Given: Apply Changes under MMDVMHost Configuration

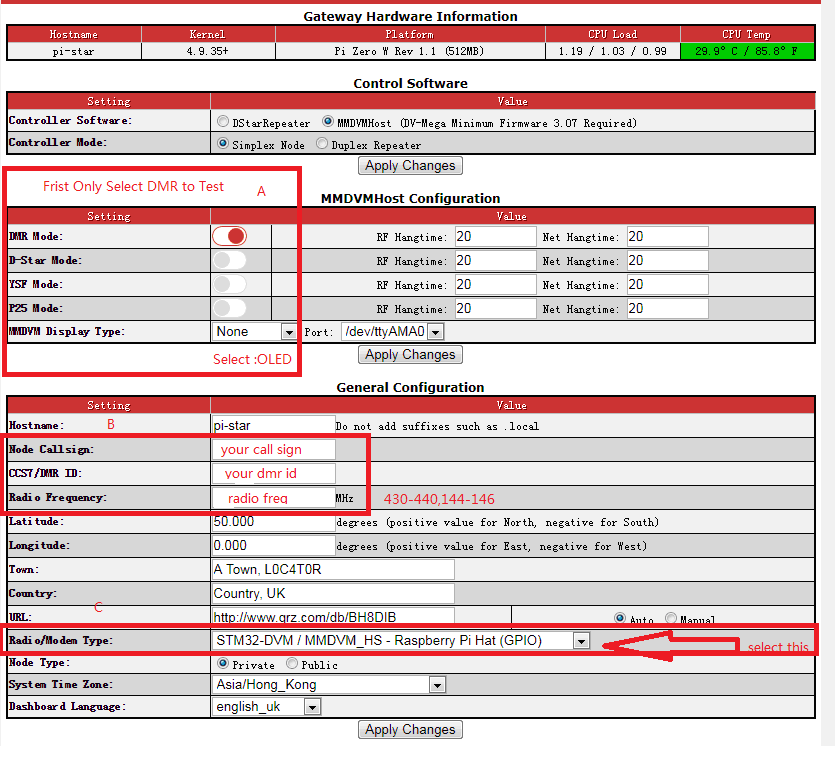Looking at the screenshot, I should point(410,355).
